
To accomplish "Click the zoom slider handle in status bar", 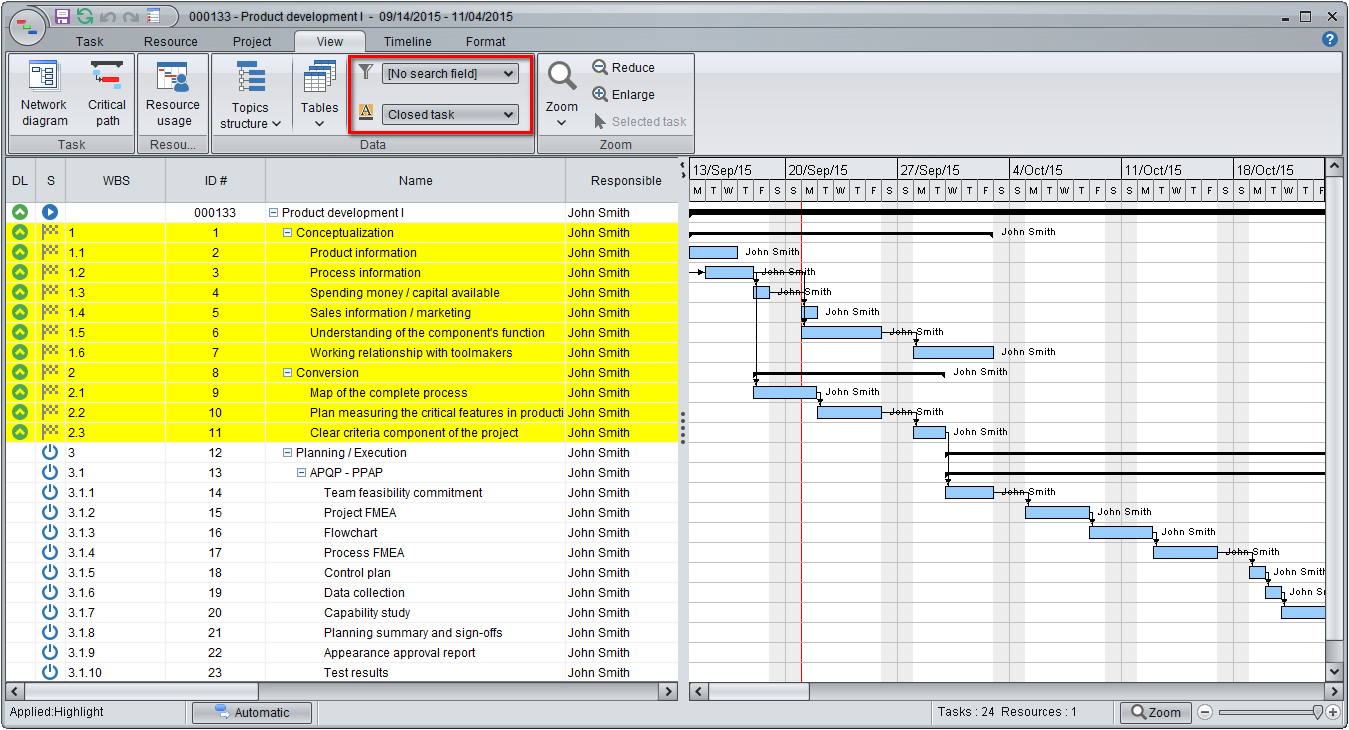I will 1318,712.
